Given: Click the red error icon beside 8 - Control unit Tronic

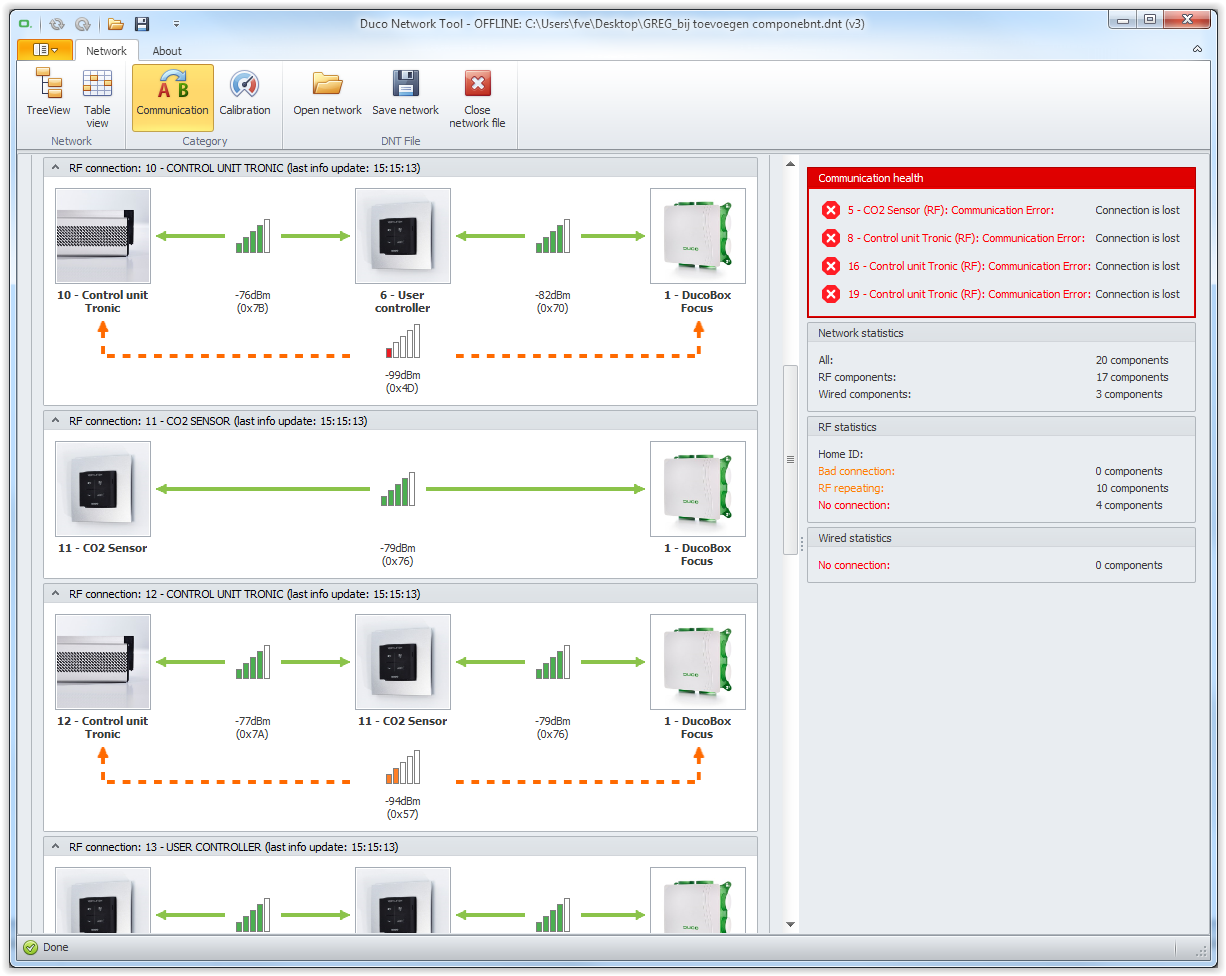Looking at the screenshot, I should (830, 238).
